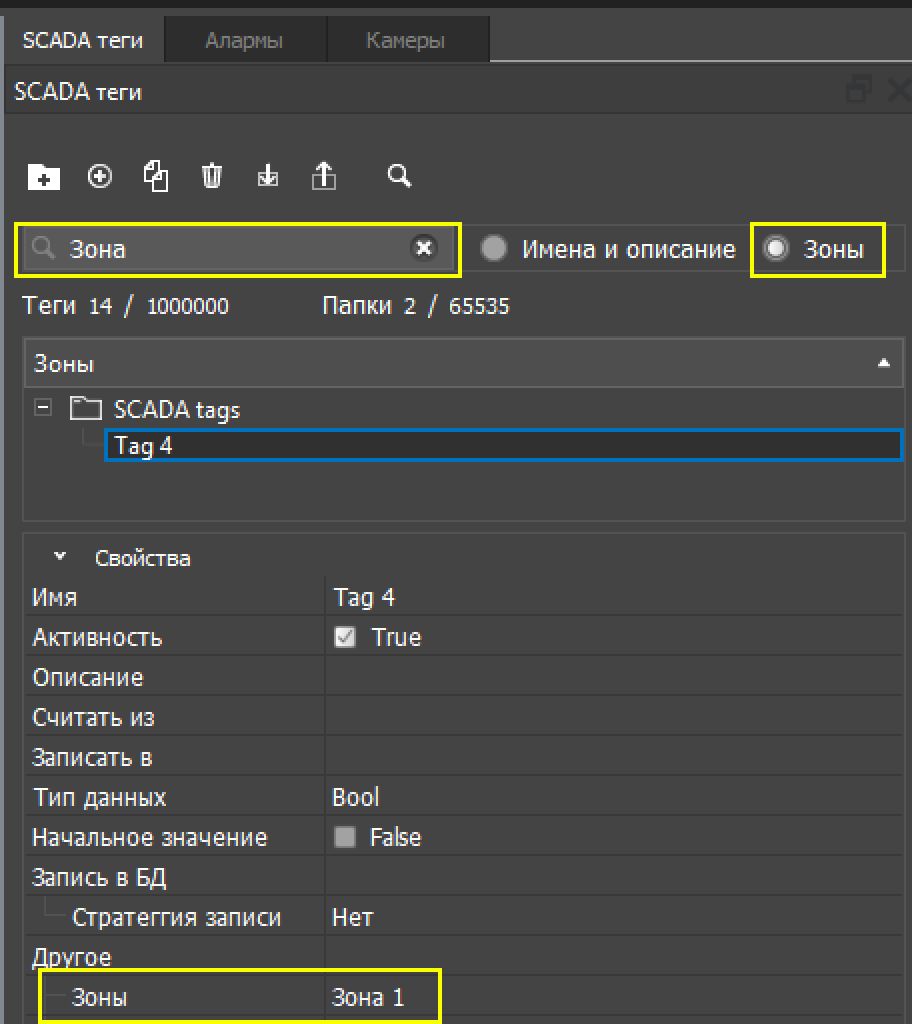Open the Камеры tab
The height and width of the screenshot is (1024, 912).
tap(405, 41)
